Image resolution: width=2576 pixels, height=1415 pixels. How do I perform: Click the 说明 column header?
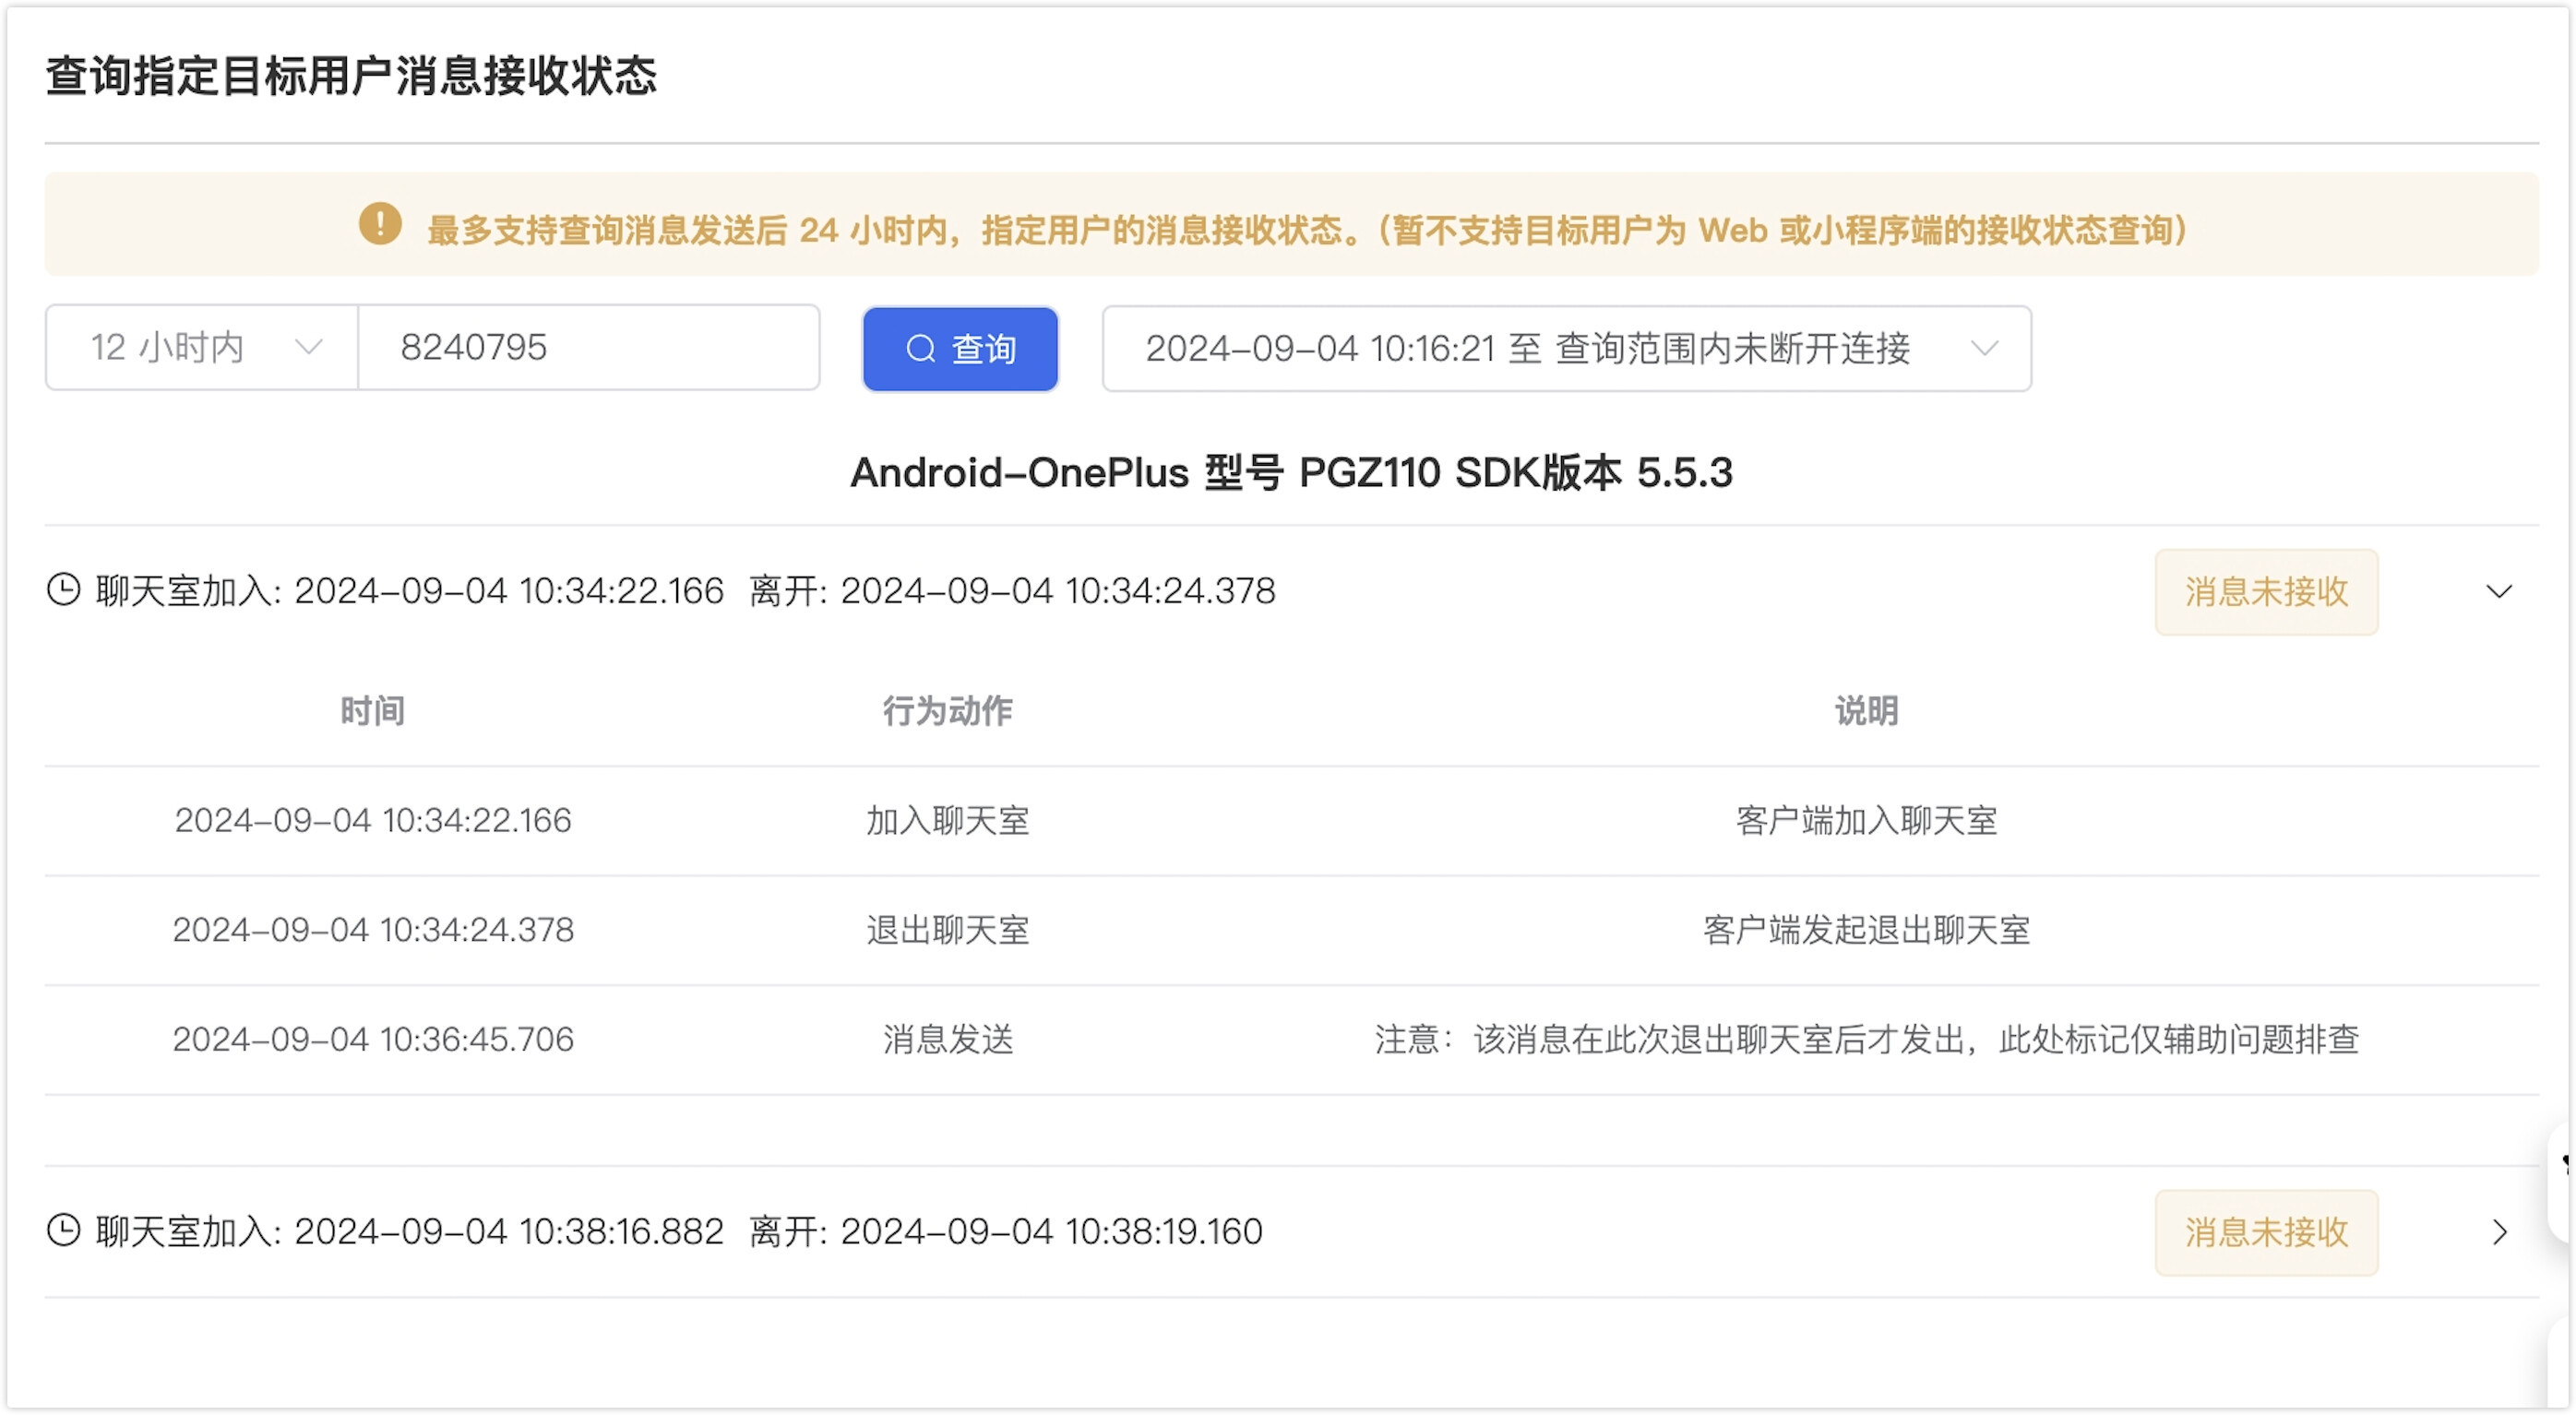pyautogui.click(x=1865, y=711)
